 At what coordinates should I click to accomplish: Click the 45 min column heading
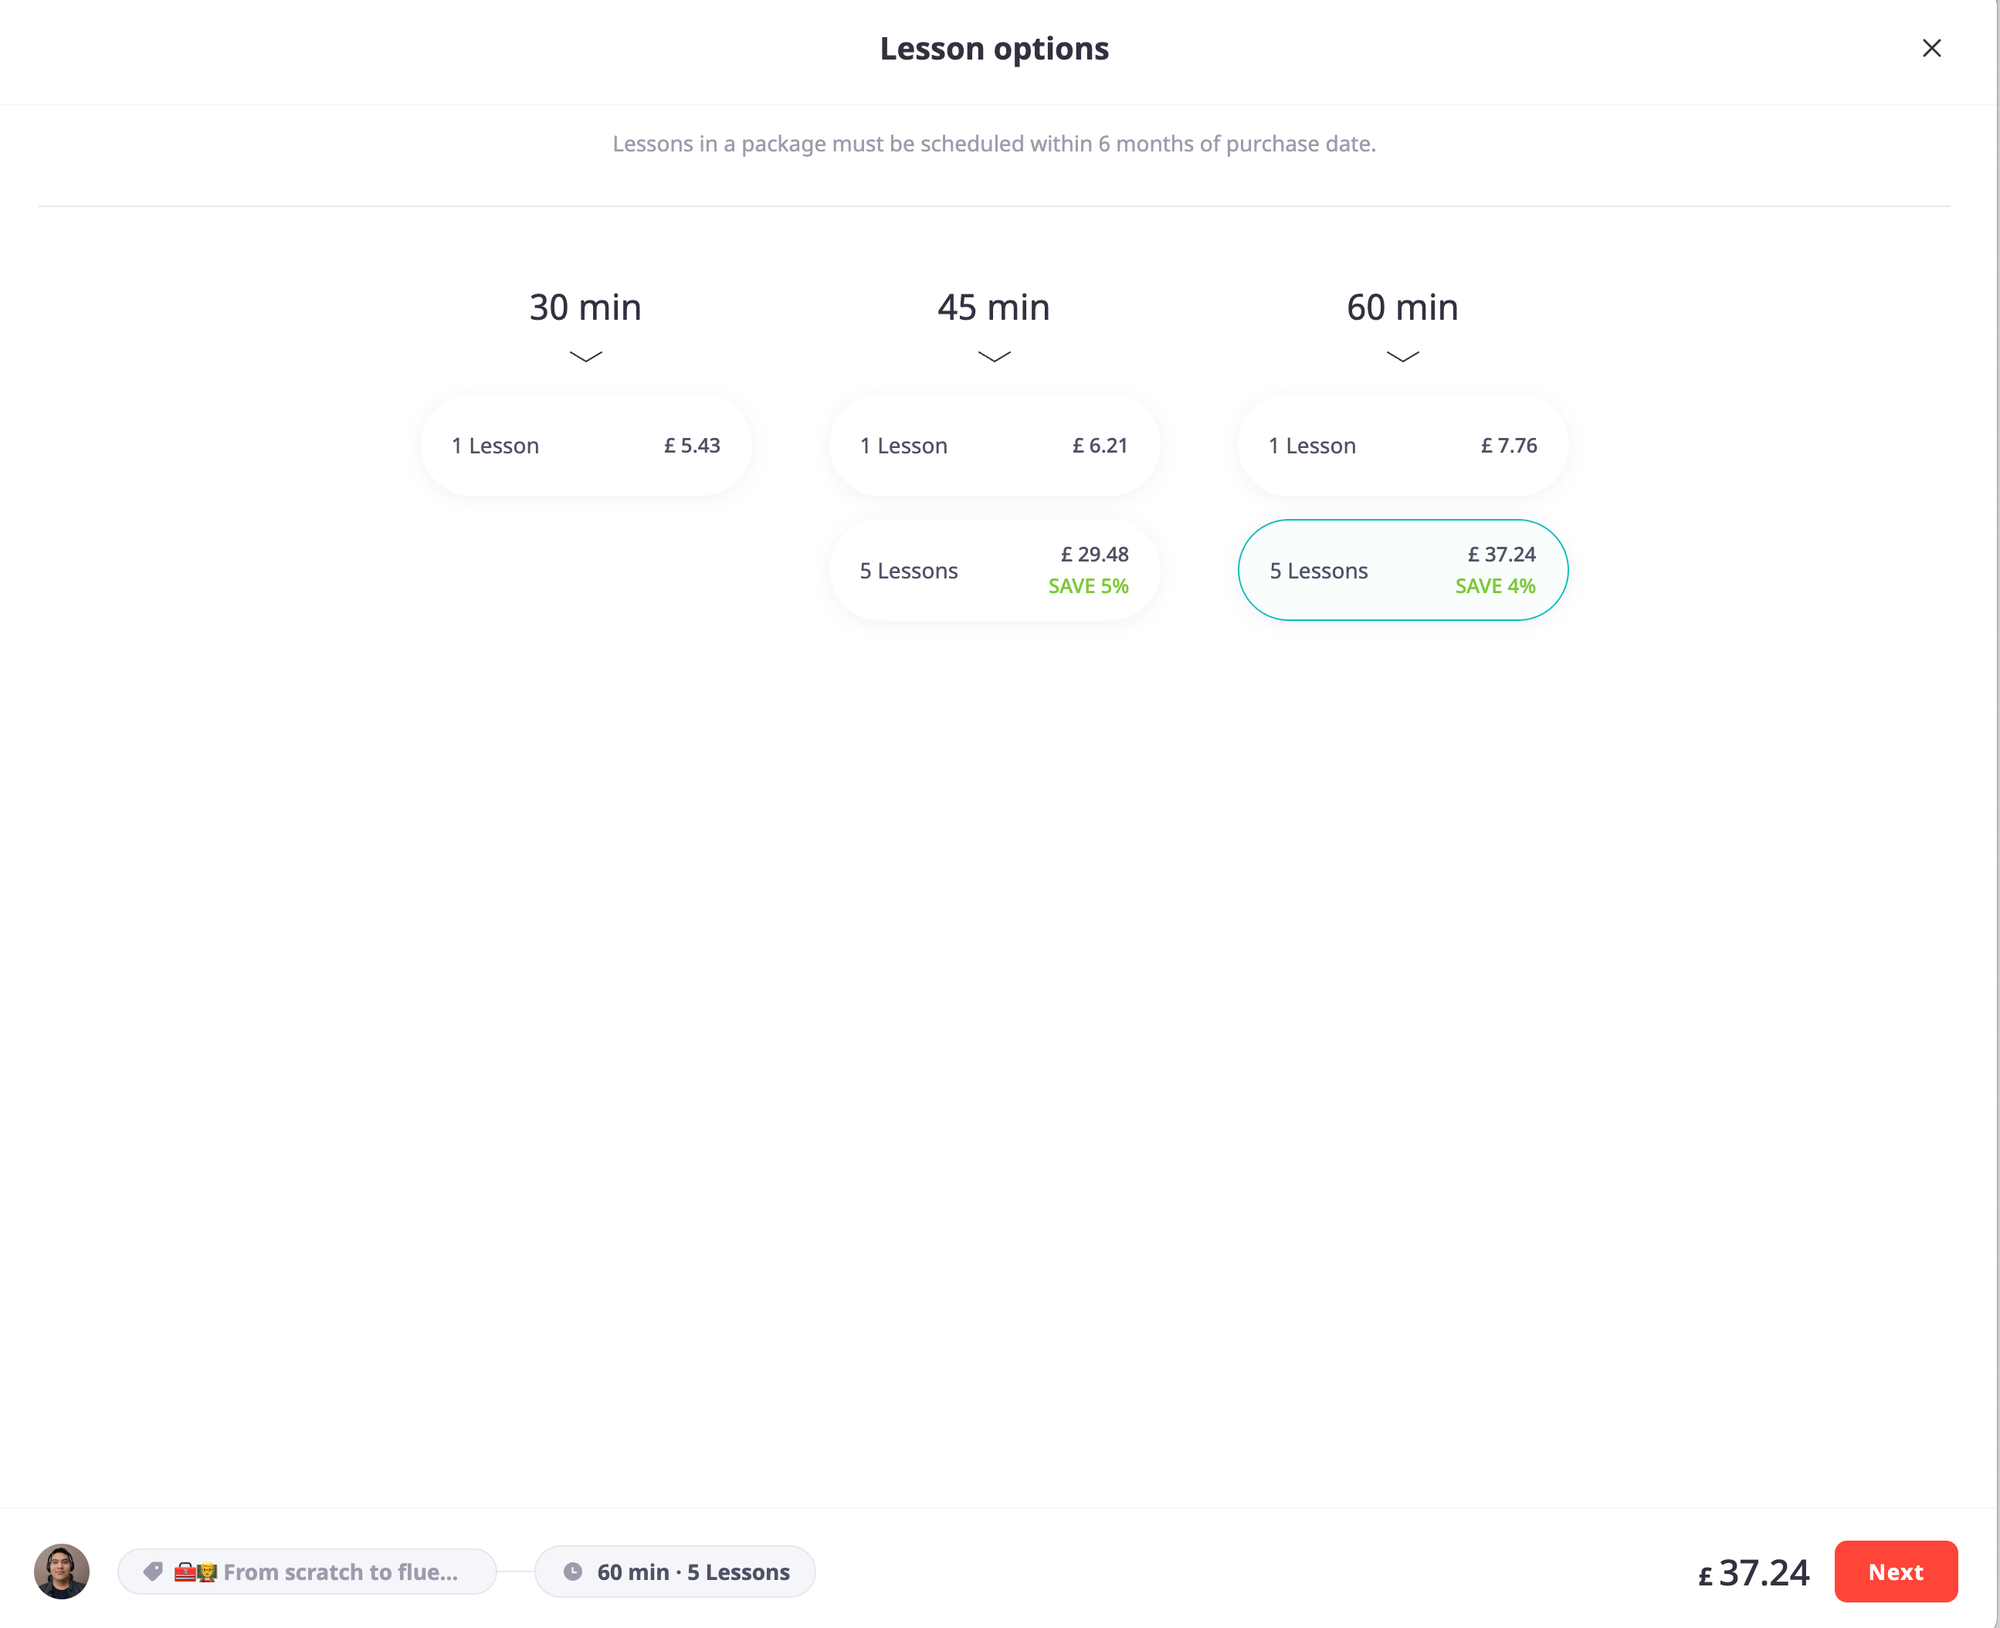993,307
